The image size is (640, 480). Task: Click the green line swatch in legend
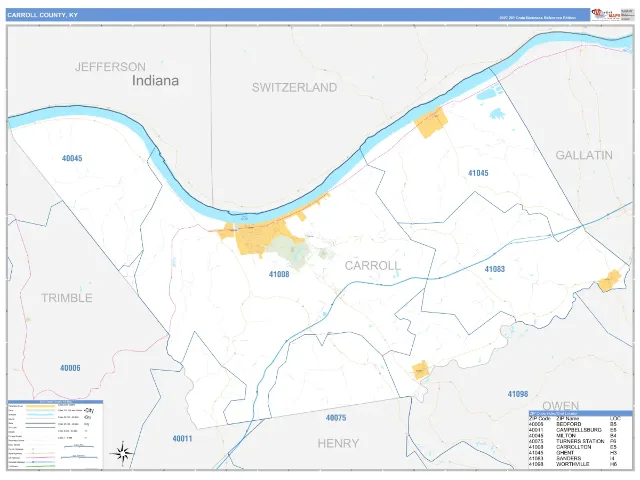[x=40, y=466]
